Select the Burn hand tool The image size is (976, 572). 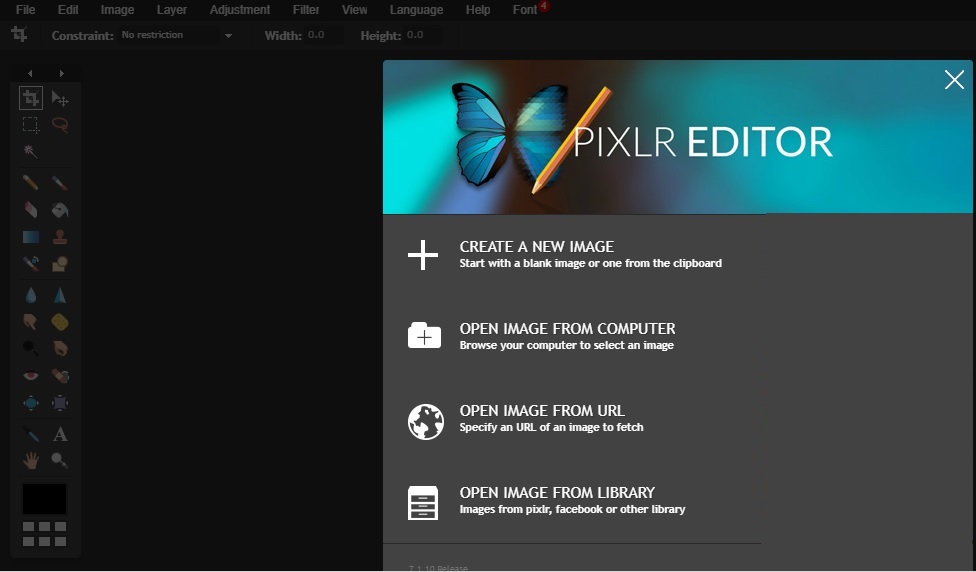(60, 349)
